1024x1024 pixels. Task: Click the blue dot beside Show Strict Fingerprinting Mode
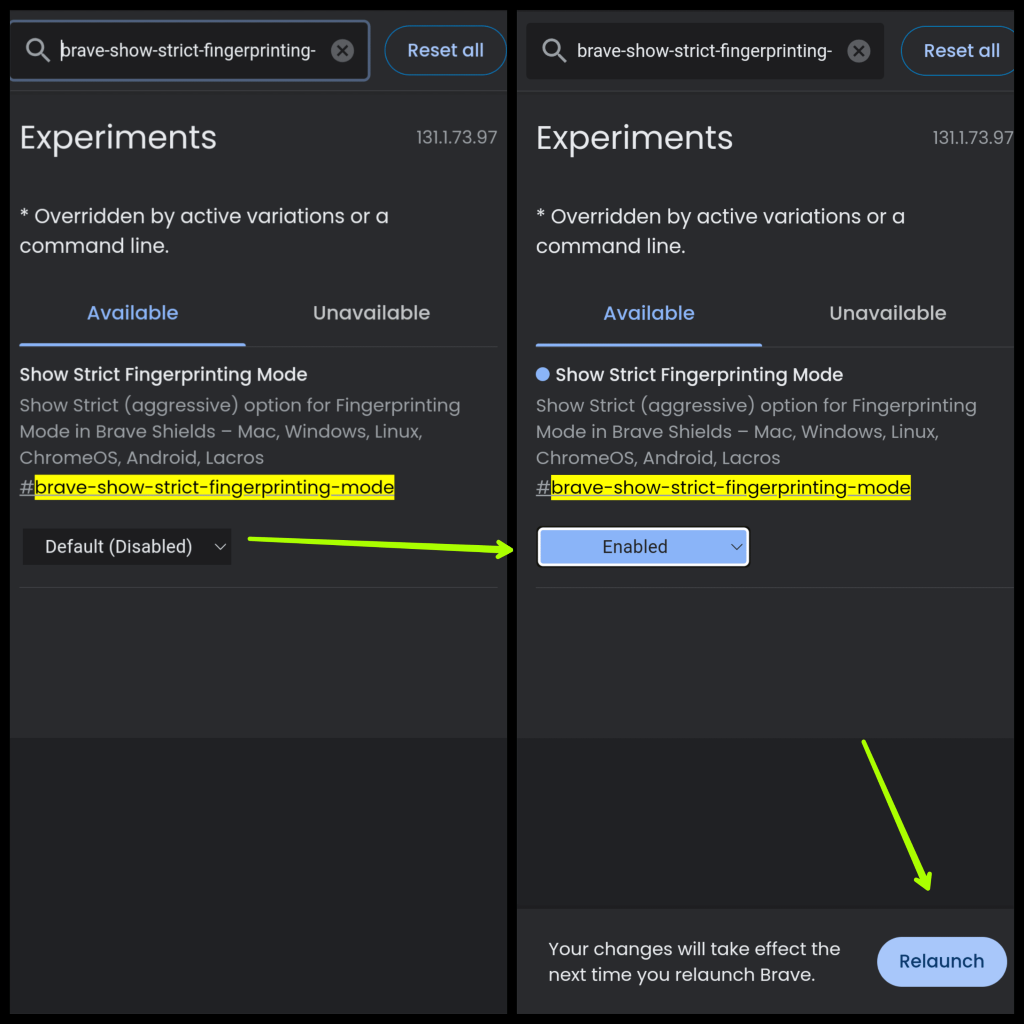click(x=543, y=374)
